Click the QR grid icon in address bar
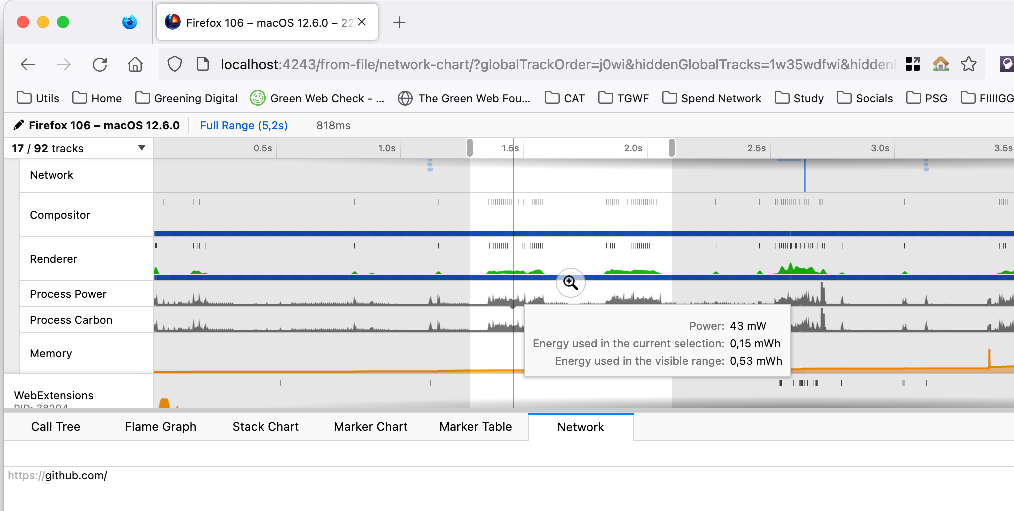 pyautogui.click(x=912, y=64)
